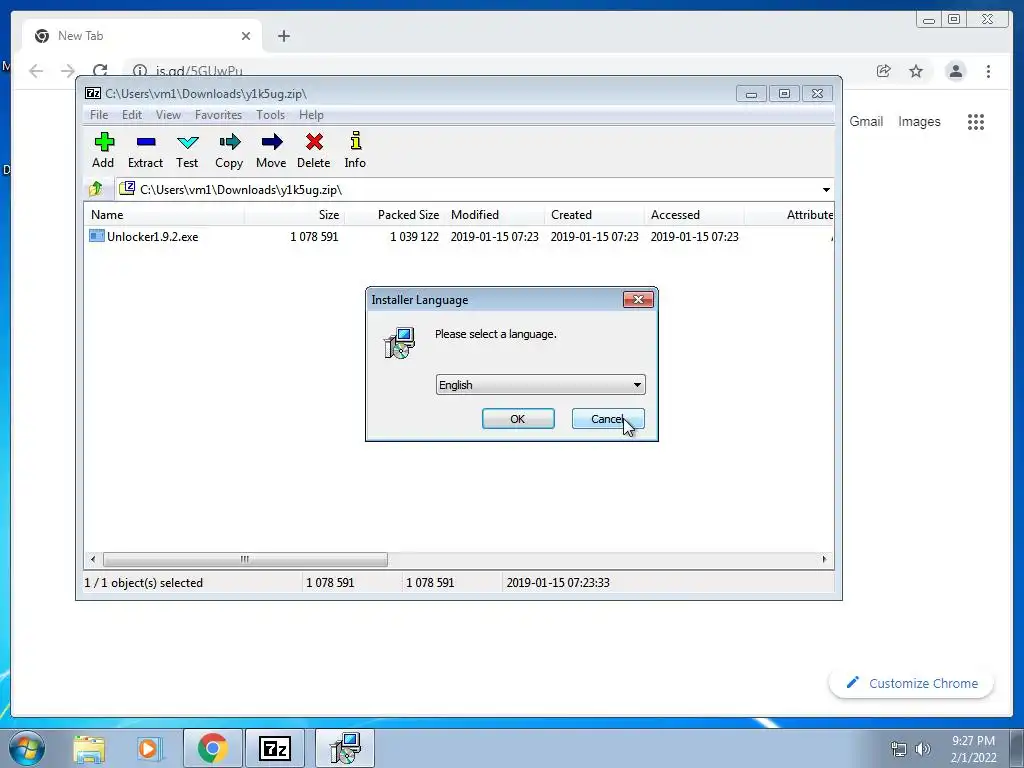
Task: Sort by the Created column header
Action: 594,215
